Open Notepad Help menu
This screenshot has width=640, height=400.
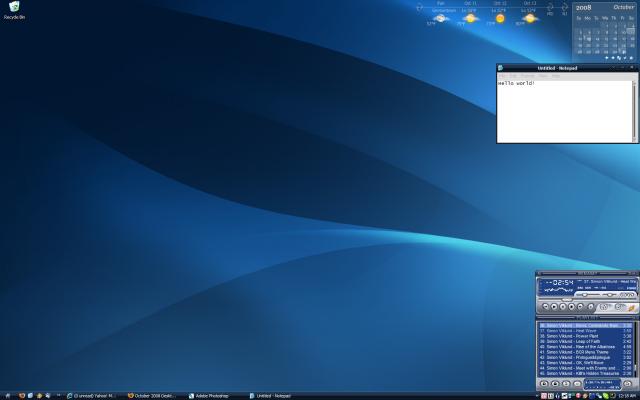coord(556,76)
